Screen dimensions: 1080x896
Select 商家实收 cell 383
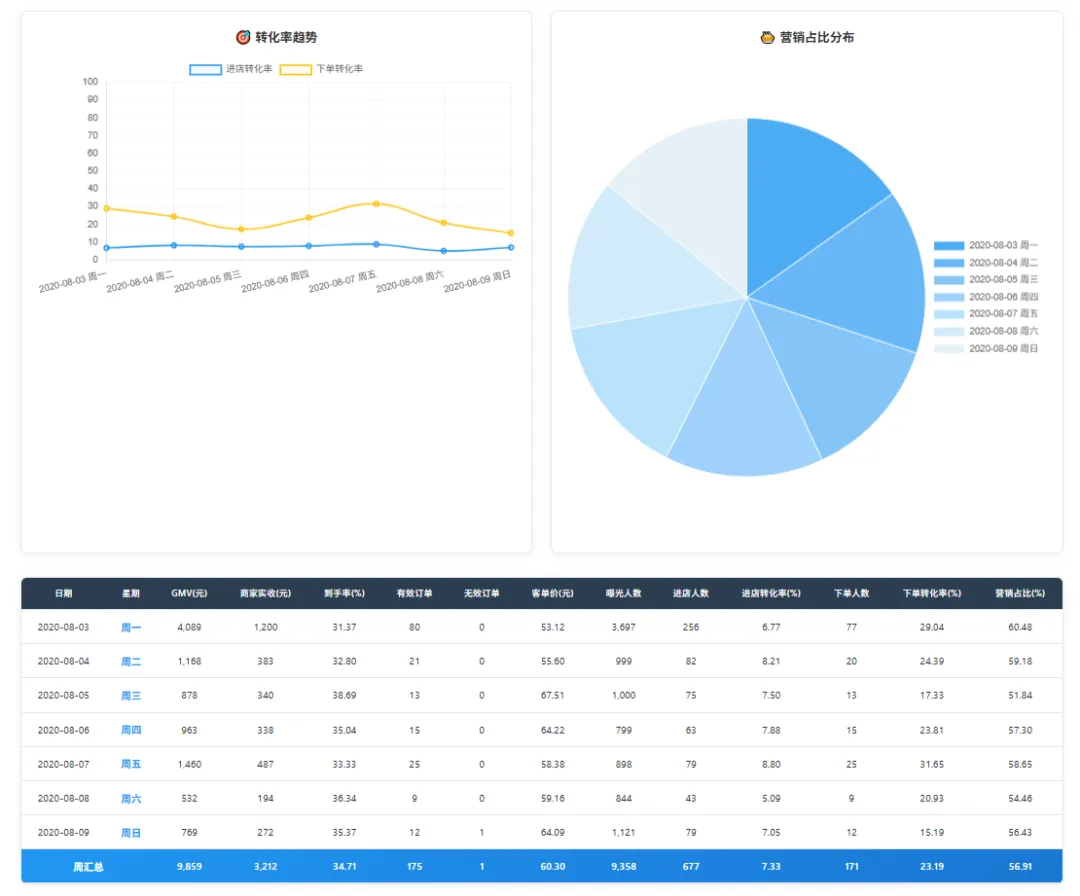[265, 661]
